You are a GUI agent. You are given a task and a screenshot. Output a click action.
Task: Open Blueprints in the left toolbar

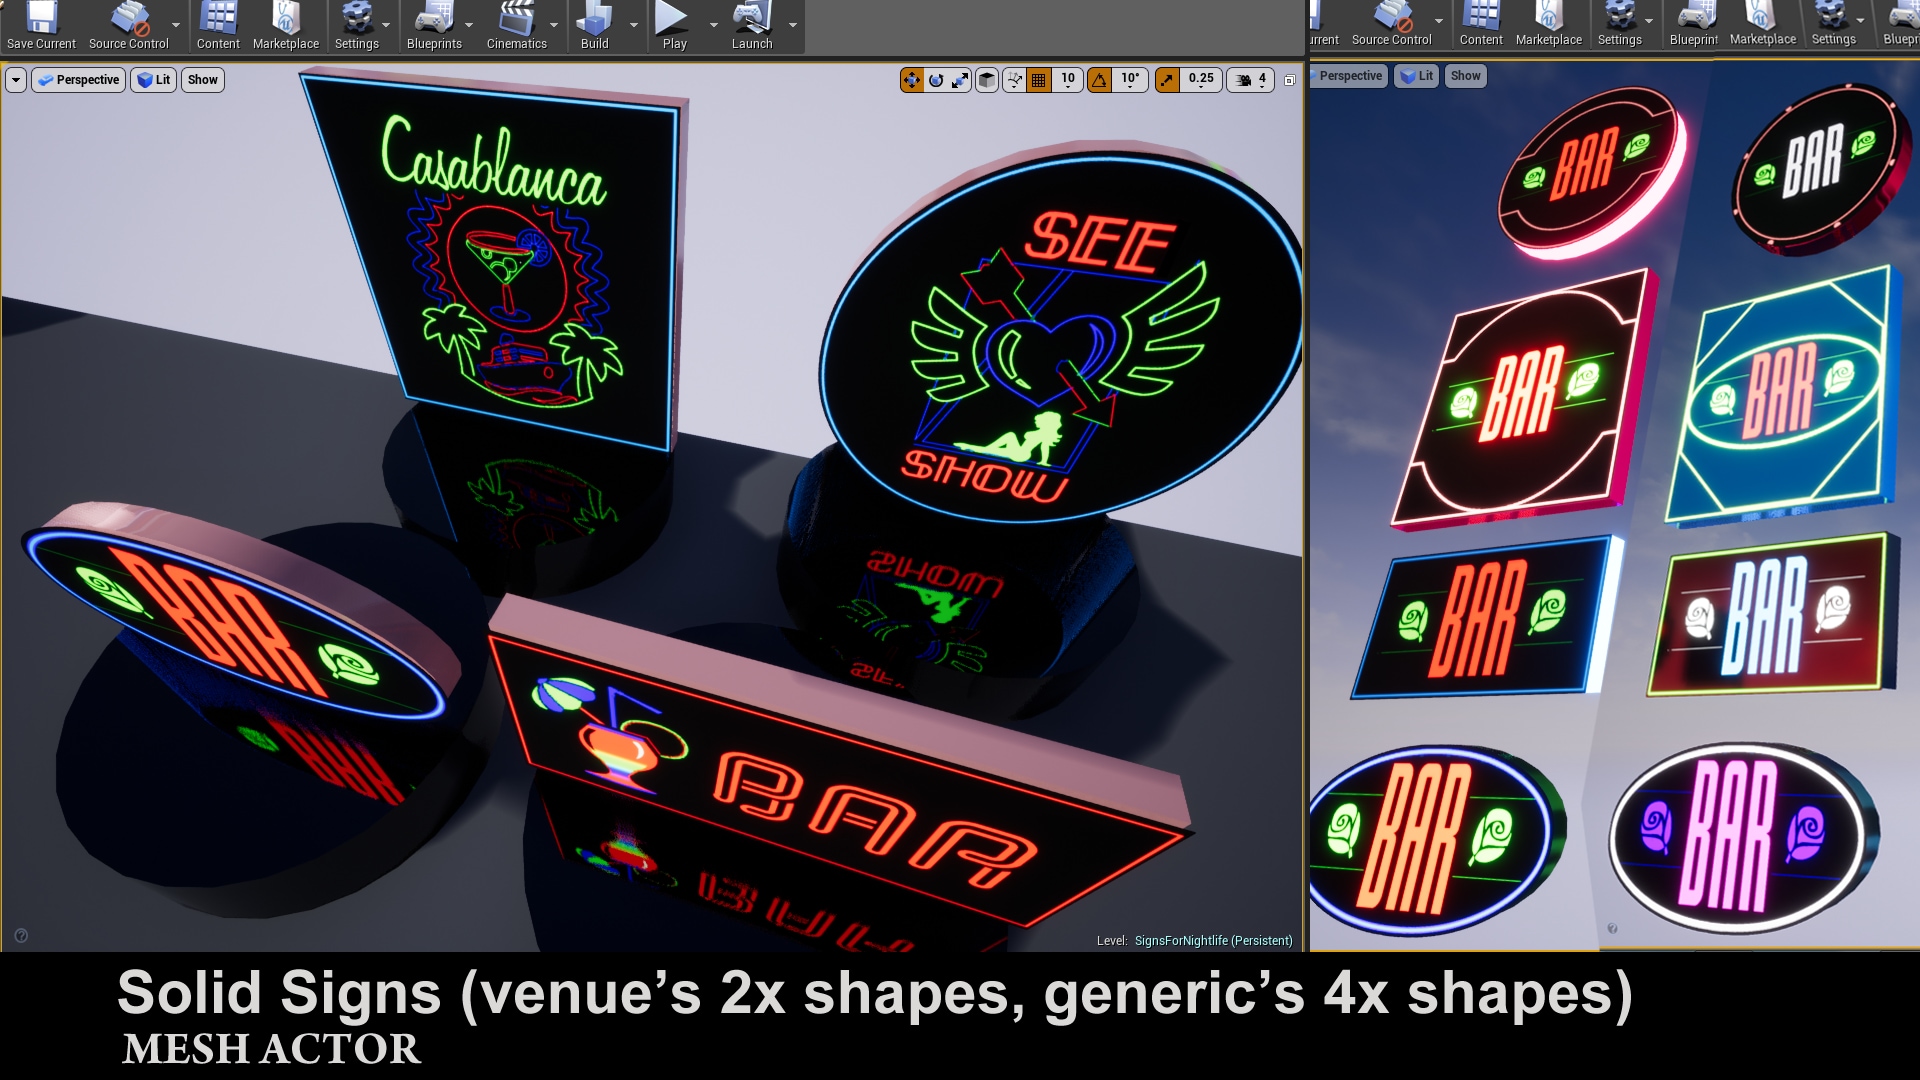(434, 27)
